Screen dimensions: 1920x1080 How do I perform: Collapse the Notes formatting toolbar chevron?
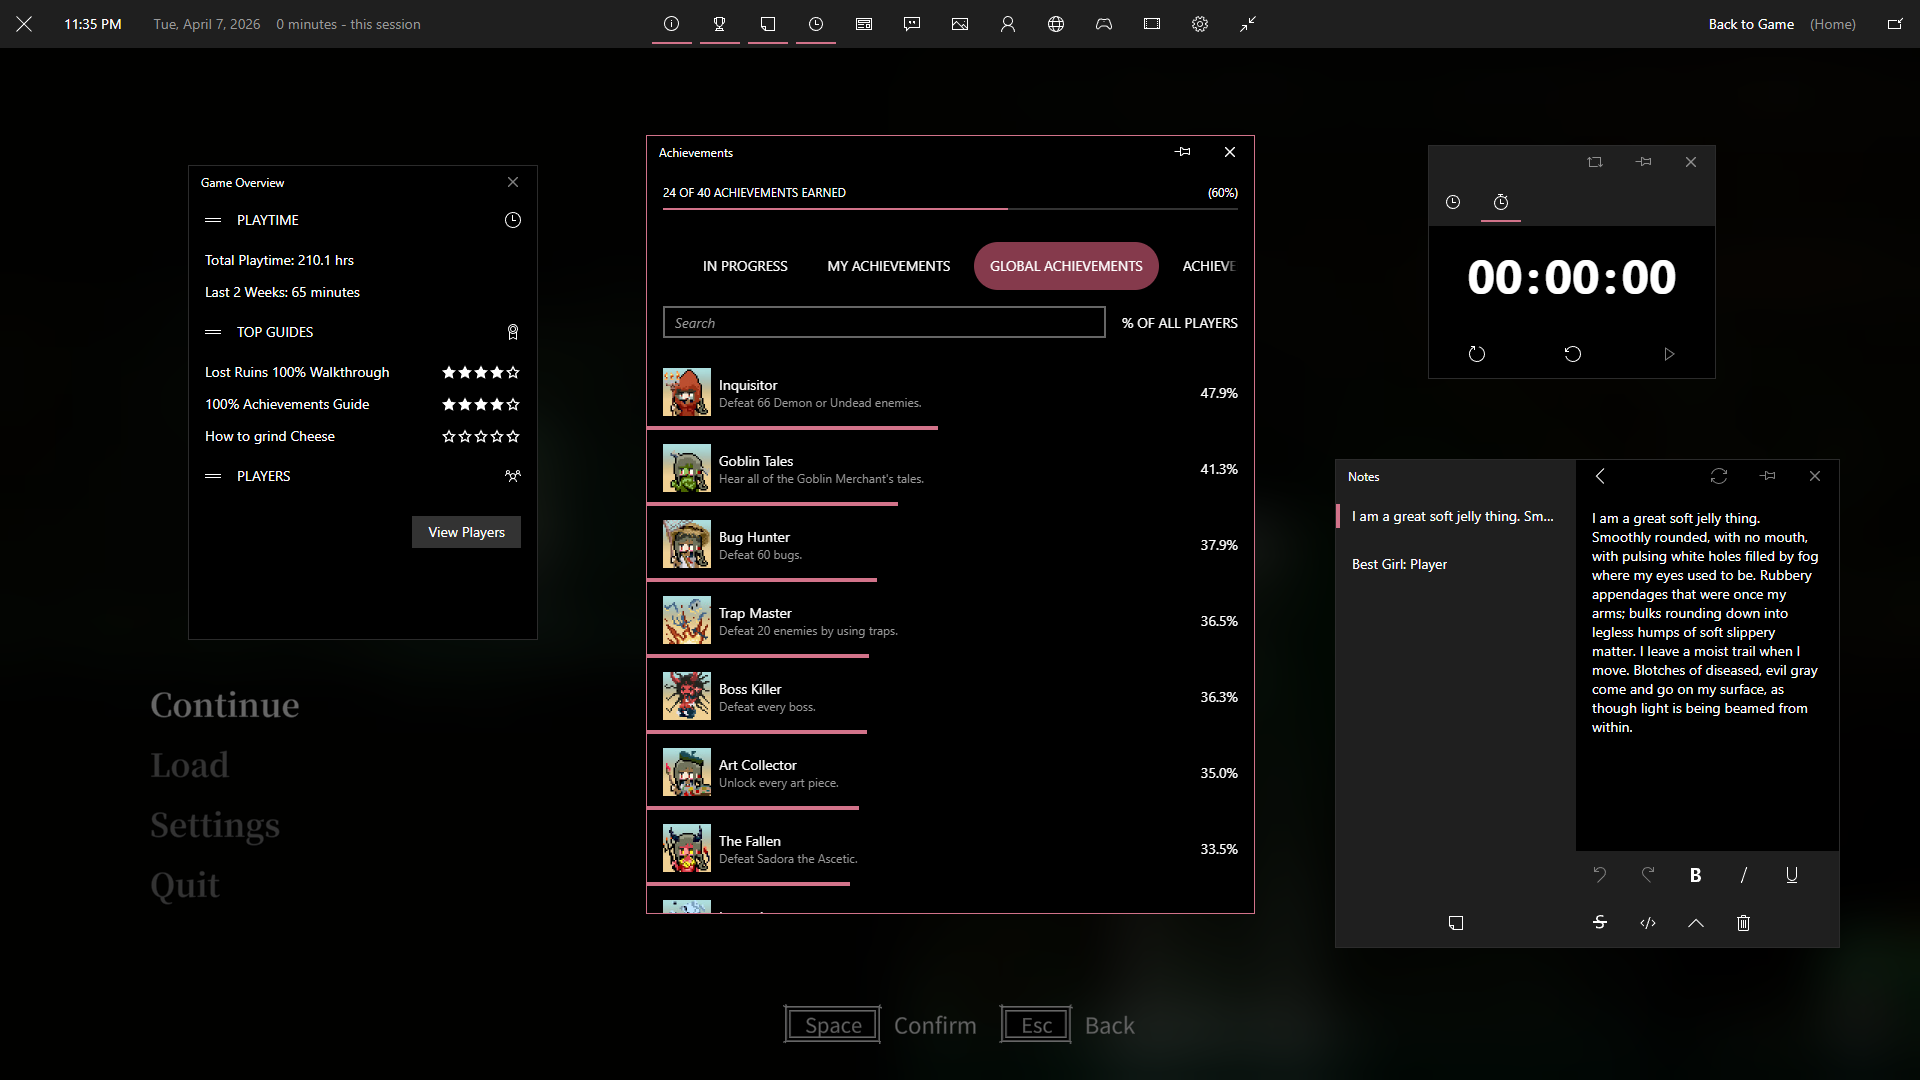coord(1695,923)
